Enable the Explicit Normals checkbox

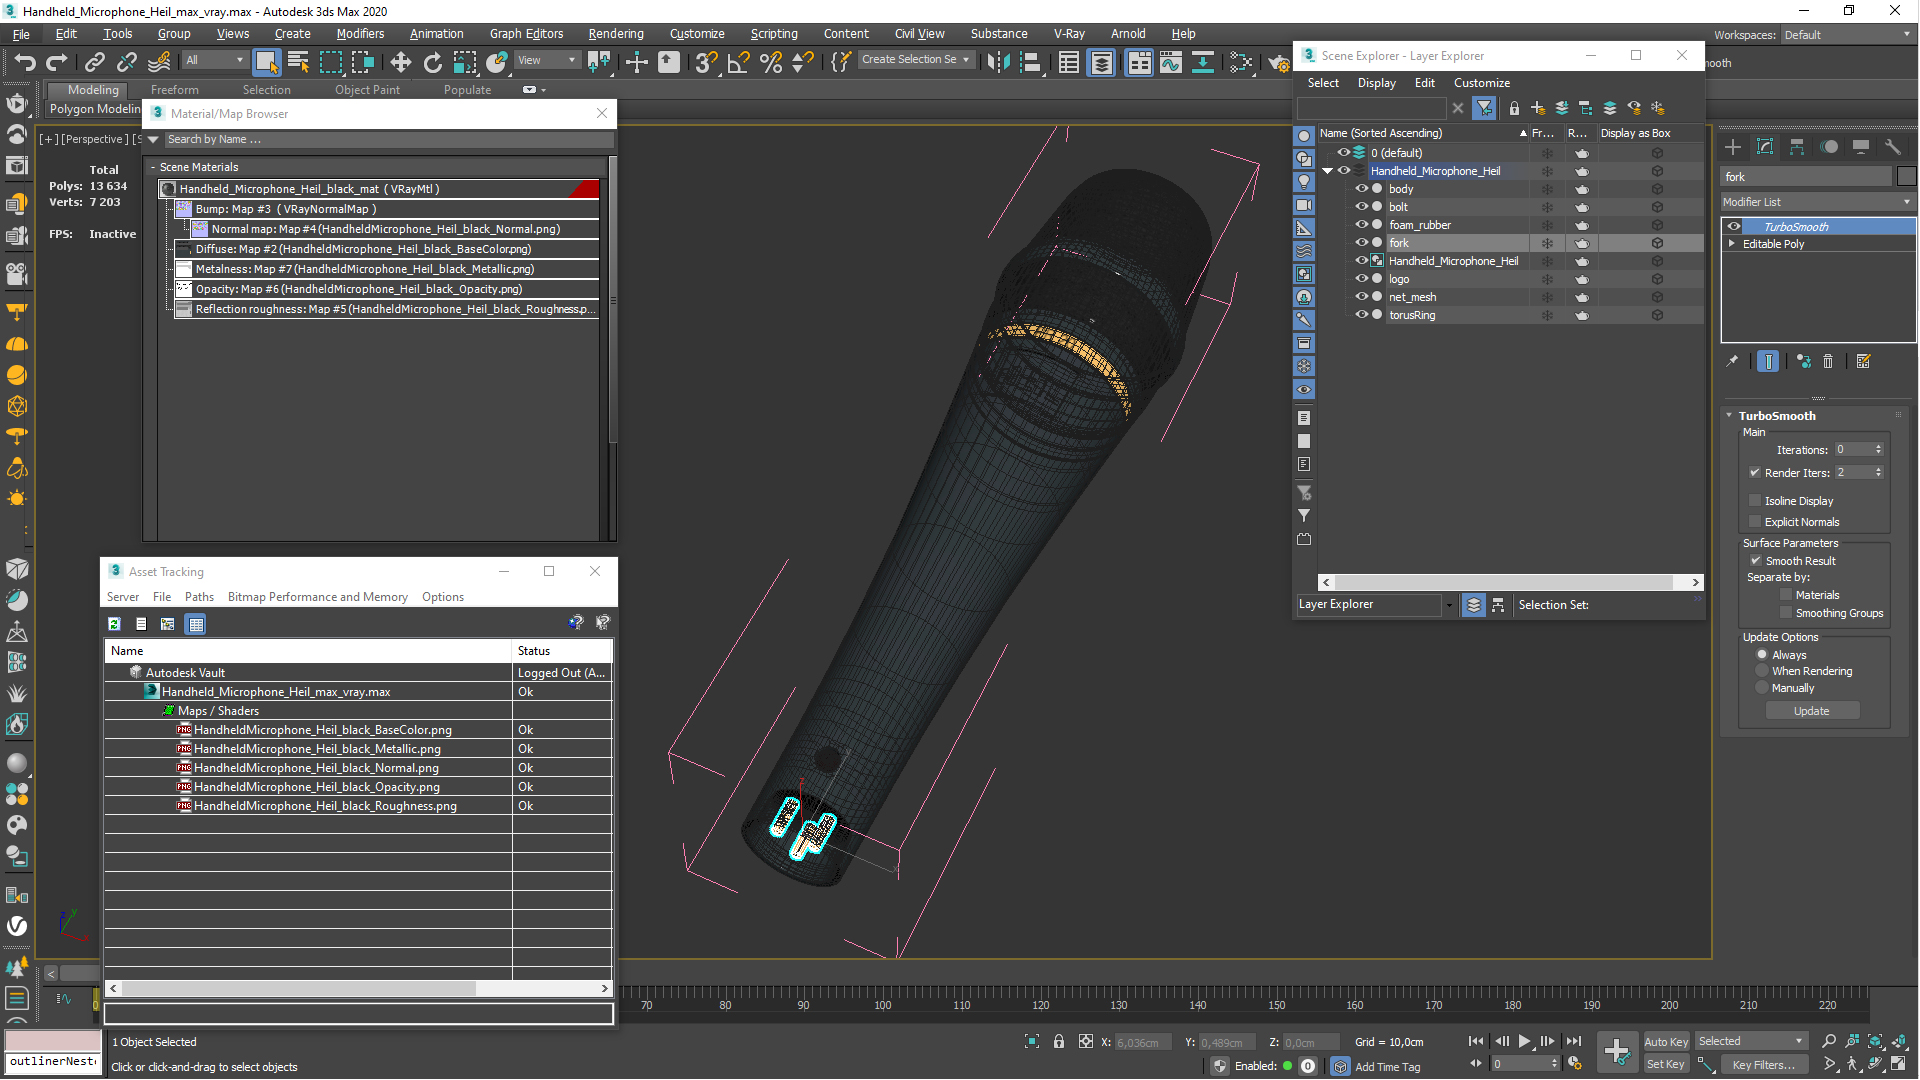[1755, 522]
